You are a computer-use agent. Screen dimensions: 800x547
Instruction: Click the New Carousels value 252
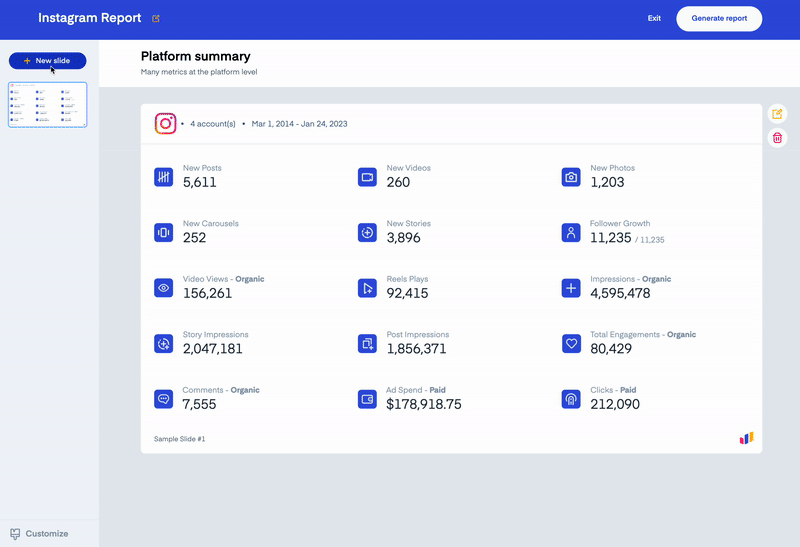(194, 238)
